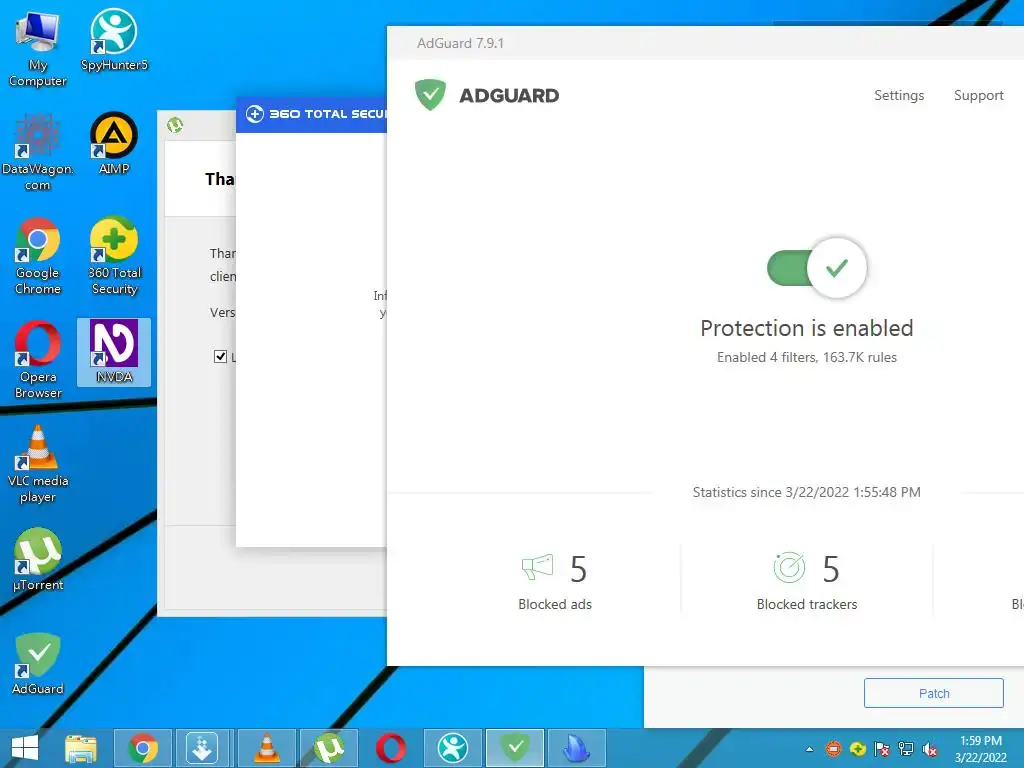Switch to SpyHunter in the taskbar
This screenshot has height=768, width=1024.
pos(453,748)
